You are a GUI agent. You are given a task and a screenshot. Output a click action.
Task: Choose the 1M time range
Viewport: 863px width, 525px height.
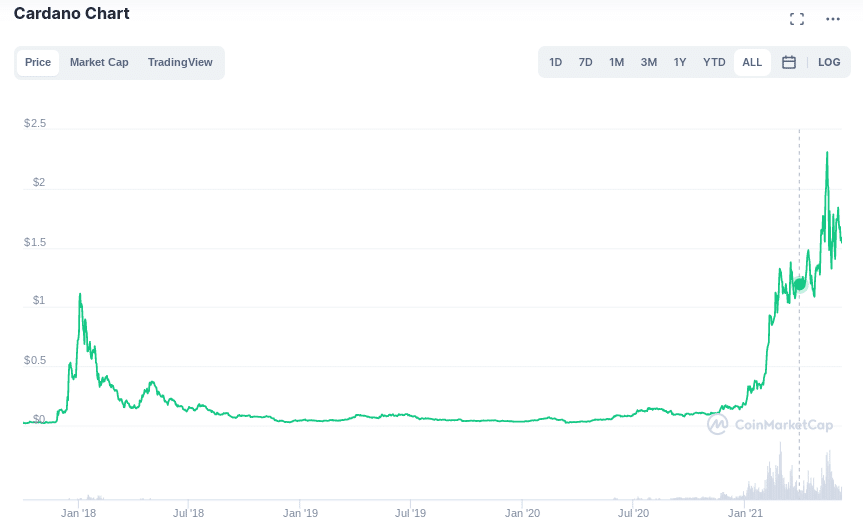[x=617, y=62]
